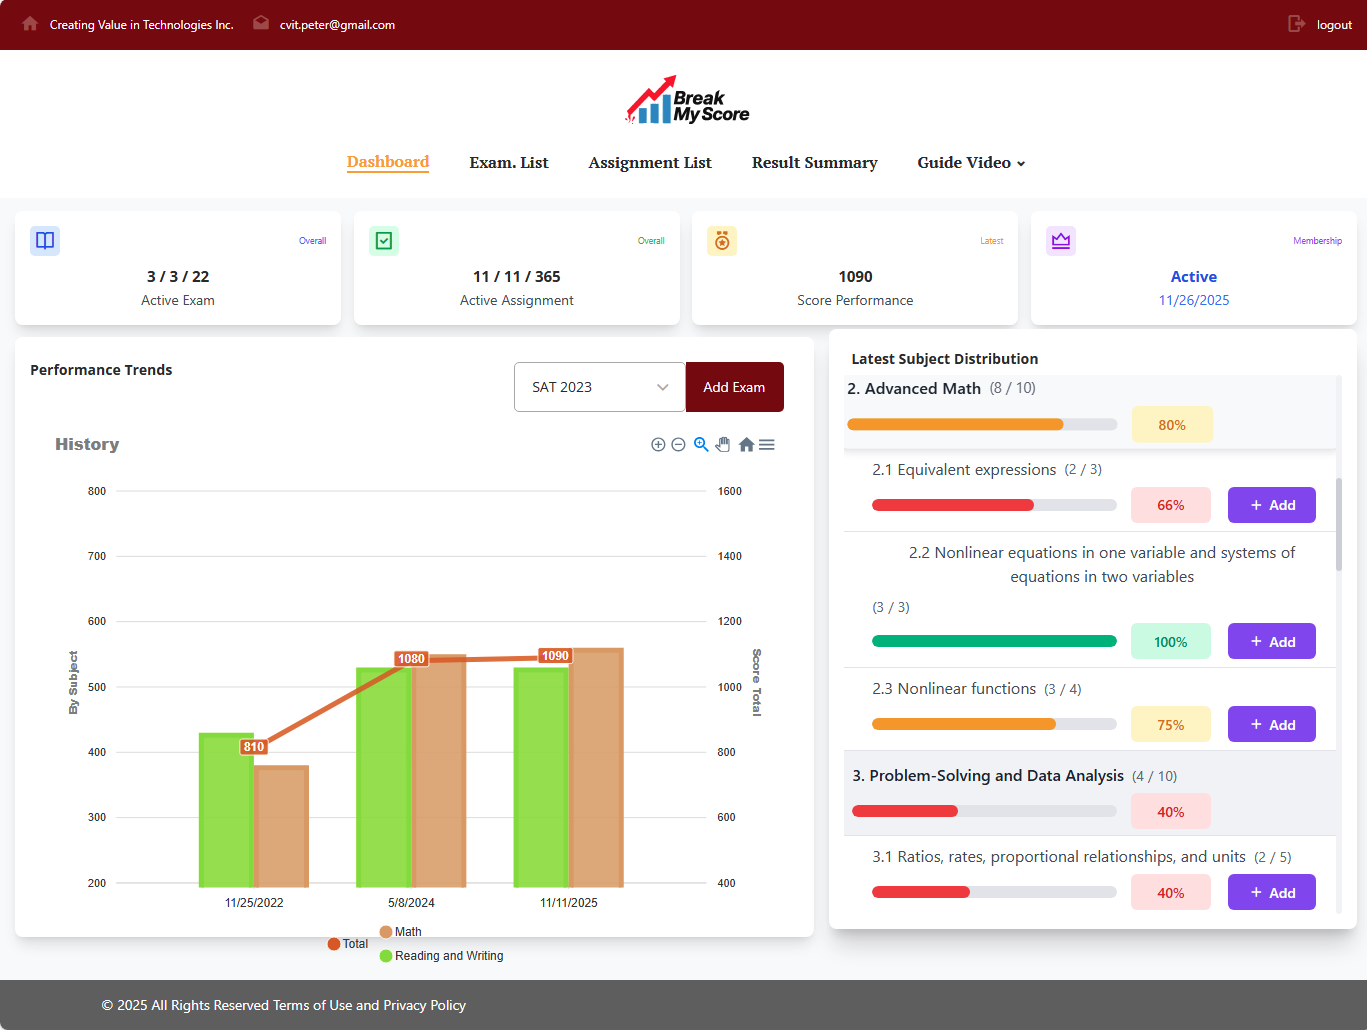Click the Active Exam book icon
The height and width of the screenshot is (1030, 1367).
[x=44, y=240]
